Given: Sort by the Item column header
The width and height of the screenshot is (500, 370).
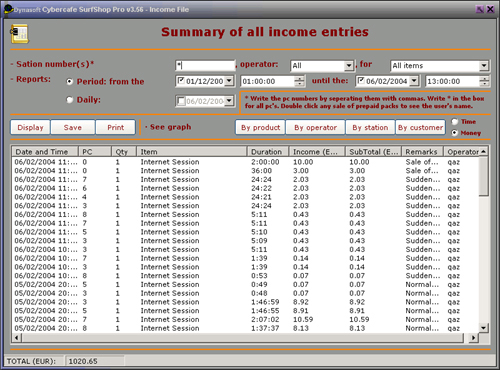Looking at the screenshot, I should 192,152.
